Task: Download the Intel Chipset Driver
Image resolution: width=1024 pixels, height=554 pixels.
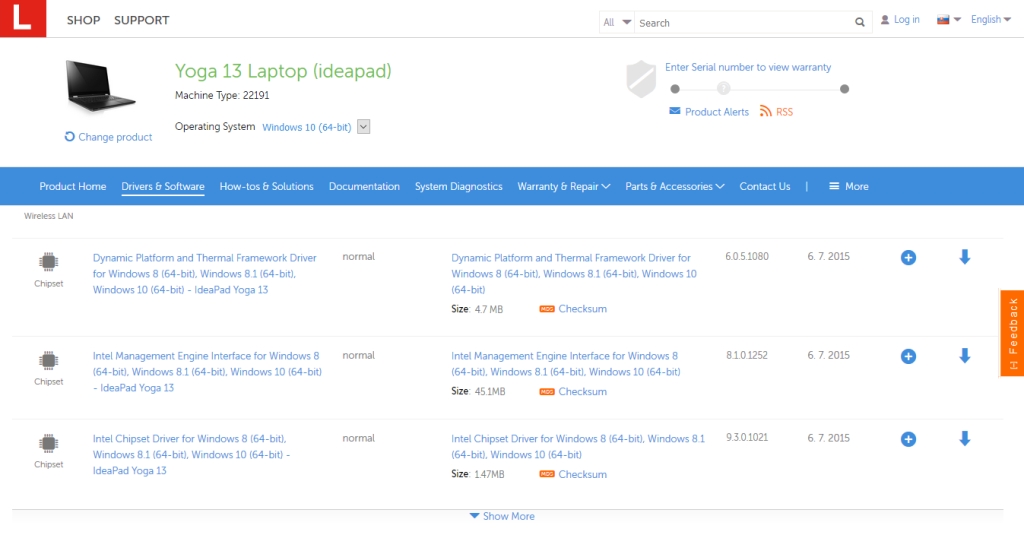Action: [964, 438]
